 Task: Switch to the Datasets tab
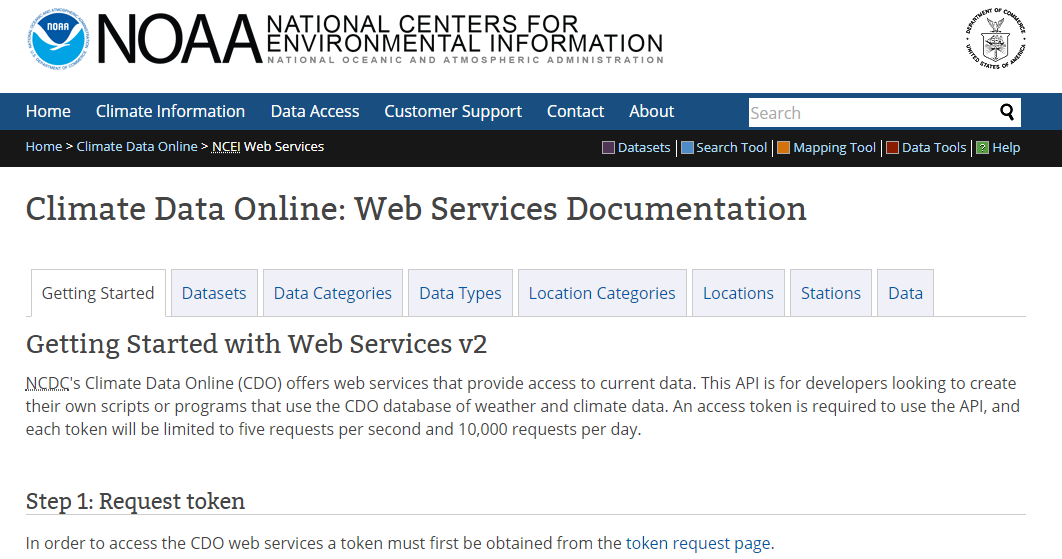click(214, 293)
